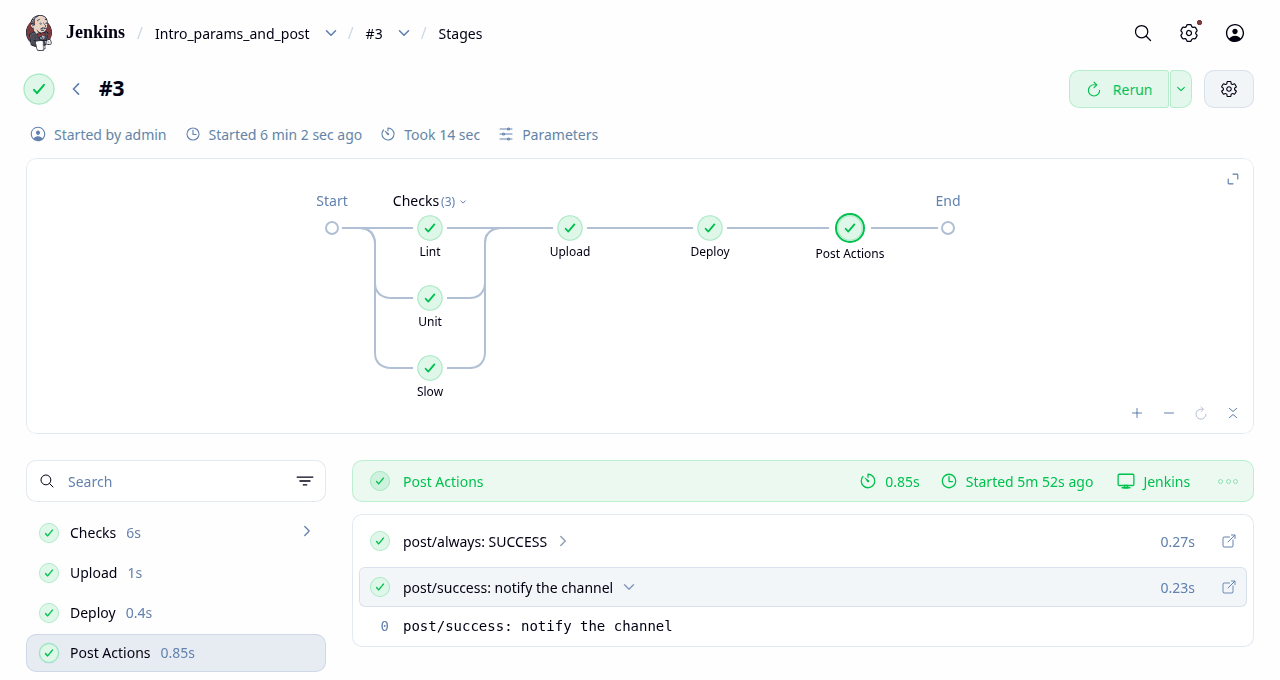1280x680 pixels.
Task: Click the 0.23s step duration
Action: (x=1178, y=587)
